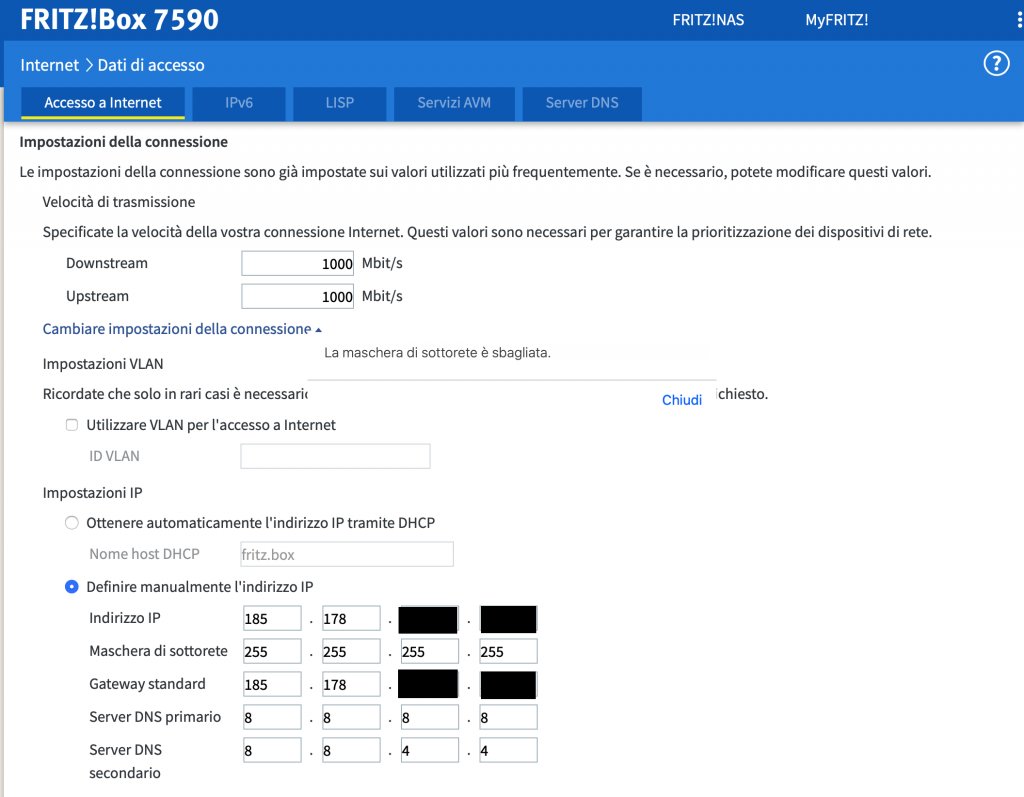Viewport: 1024px width, 797px height.
Task: Click the Impostazioni della connessione heading
Action: (x=123, y=142)
